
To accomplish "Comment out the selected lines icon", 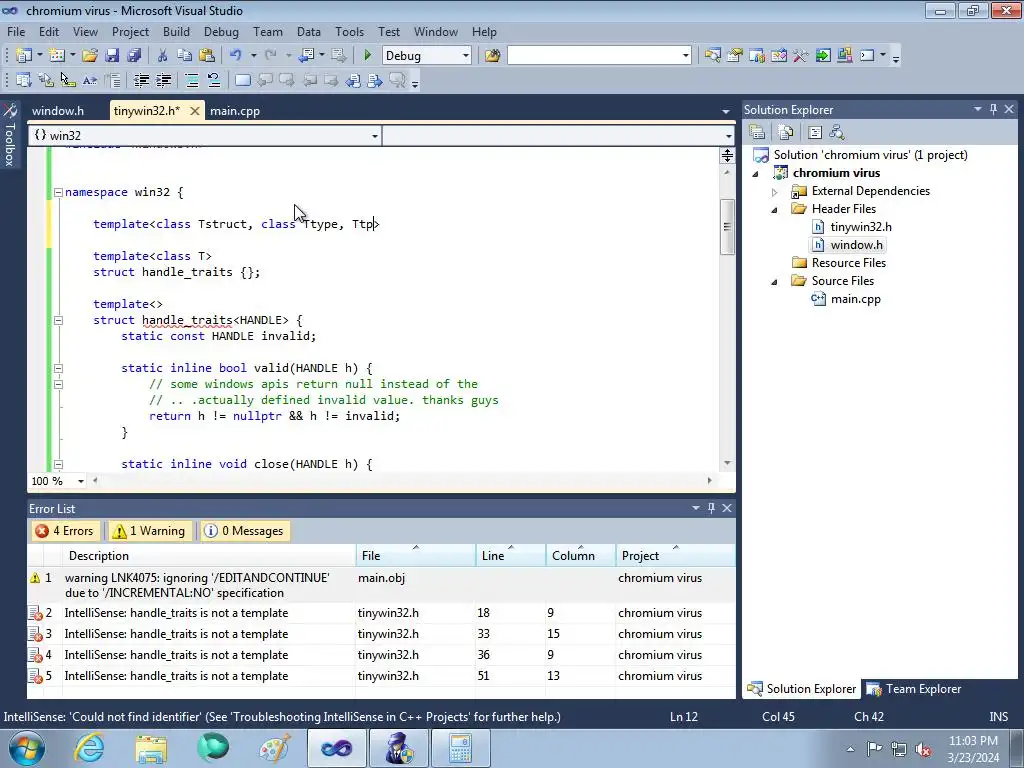I will (x=192, y=80).
